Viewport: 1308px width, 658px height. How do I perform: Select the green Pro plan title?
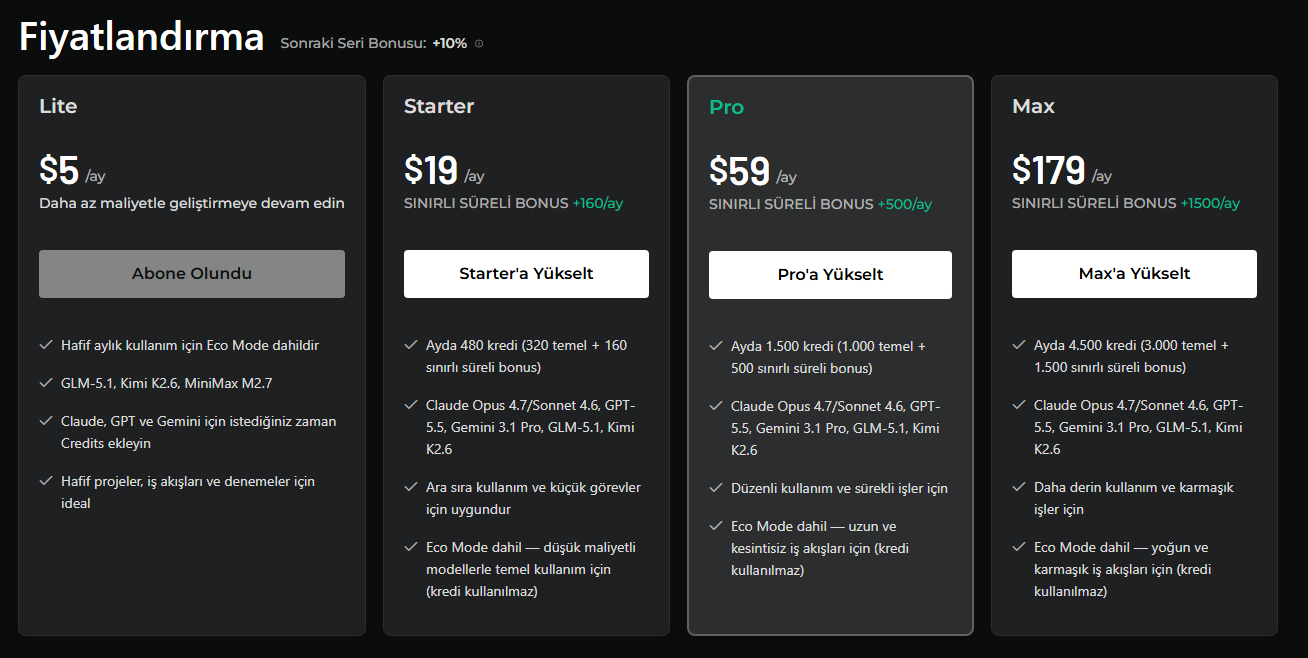pyautogui.click(x=727, y=107)
